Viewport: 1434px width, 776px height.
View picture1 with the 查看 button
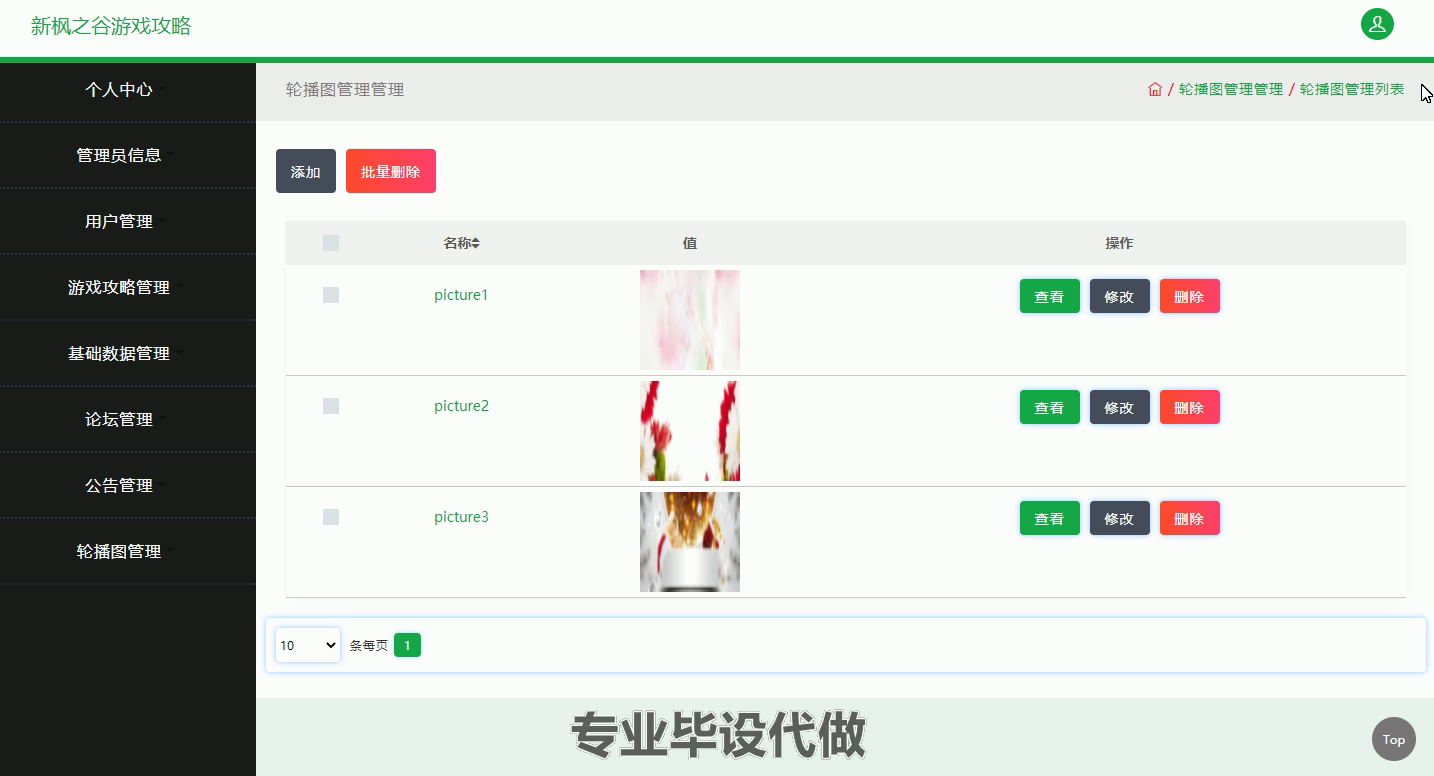1049,296
